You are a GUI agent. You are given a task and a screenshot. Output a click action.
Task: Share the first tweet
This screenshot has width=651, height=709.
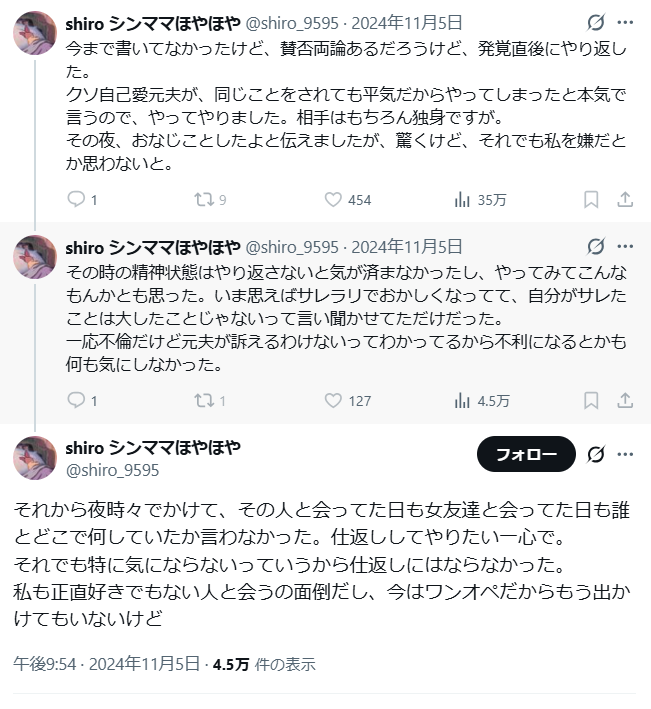[625, 199]
